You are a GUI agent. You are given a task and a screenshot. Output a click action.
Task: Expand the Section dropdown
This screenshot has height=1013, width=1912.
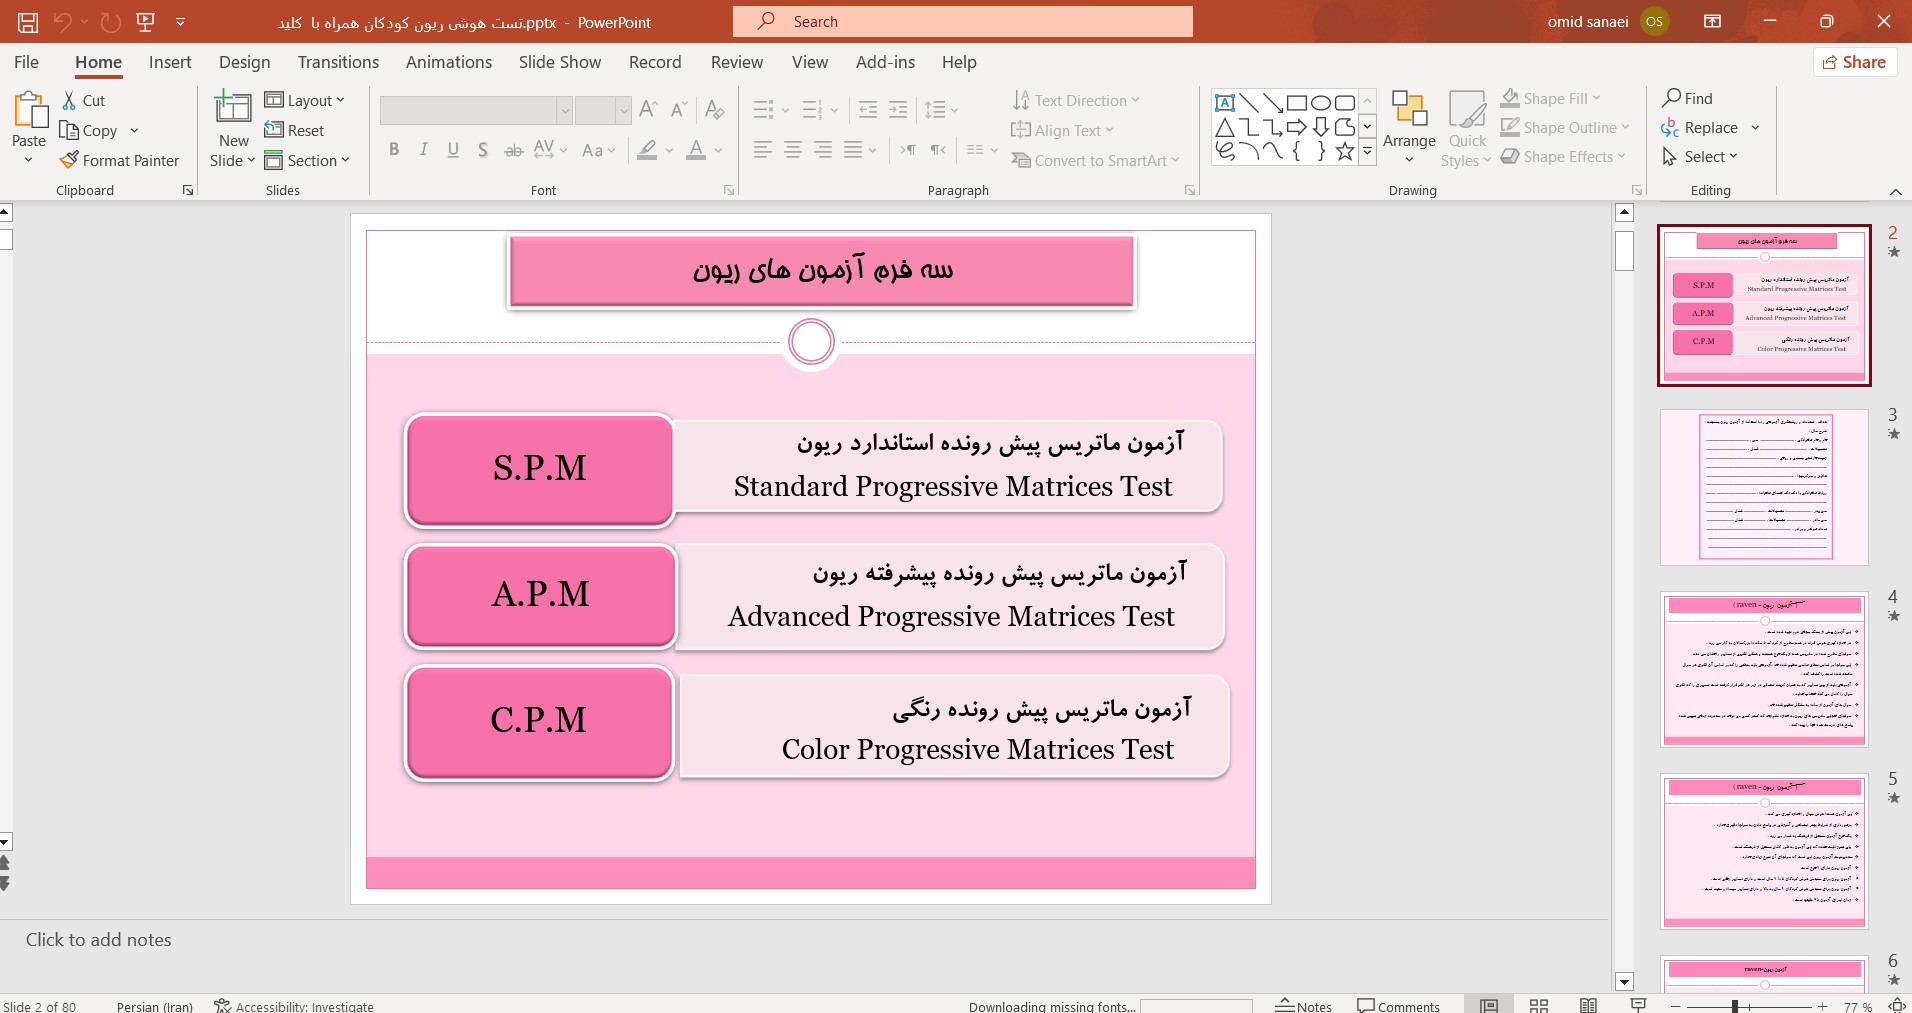coord(307,160)
